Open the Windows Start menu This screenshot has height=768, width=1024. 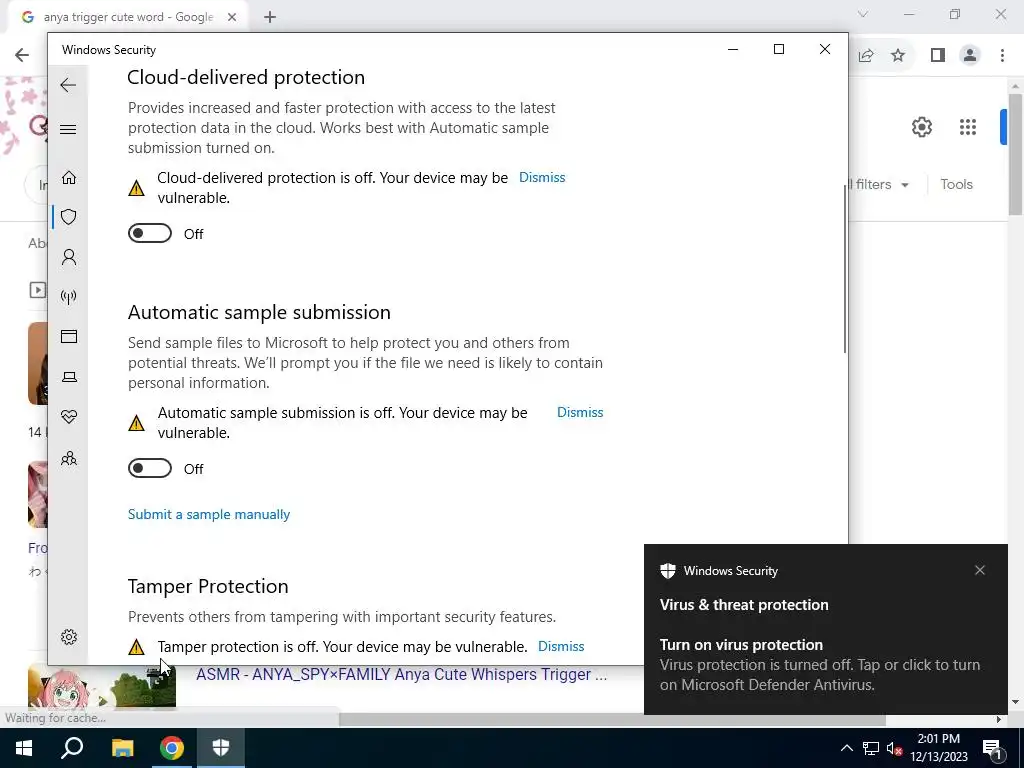(x=24, y=748)
